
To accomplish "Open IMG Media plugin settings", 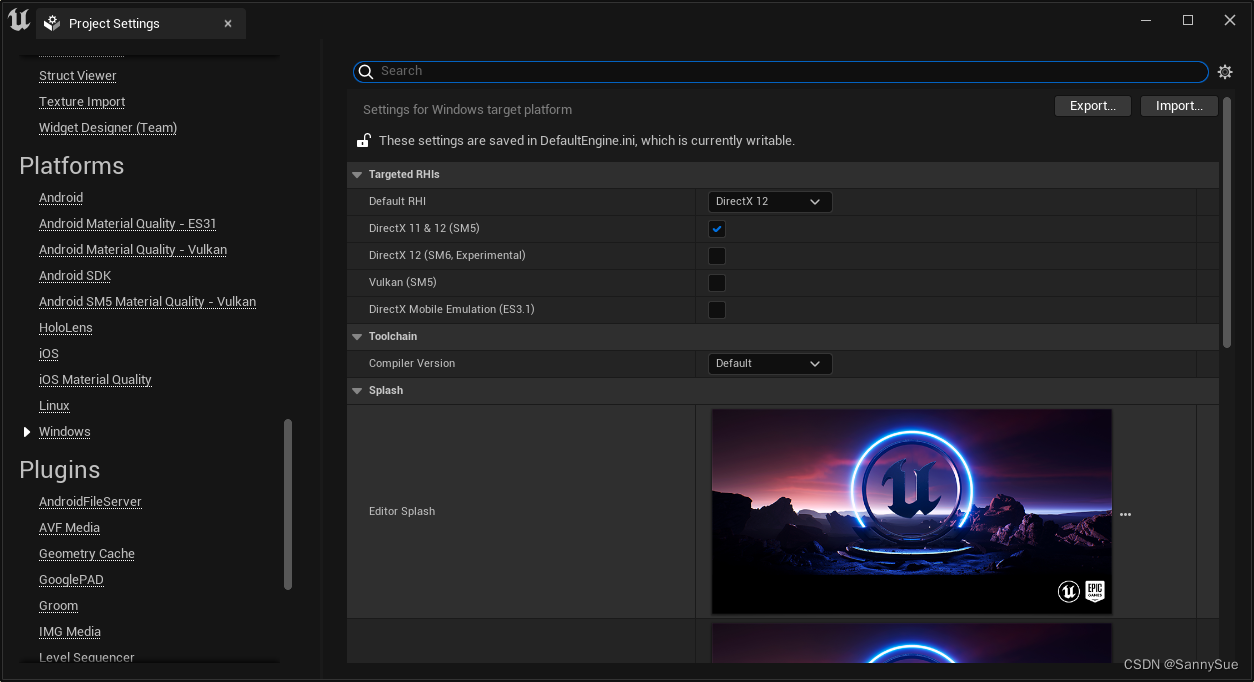I will (70, 632).
